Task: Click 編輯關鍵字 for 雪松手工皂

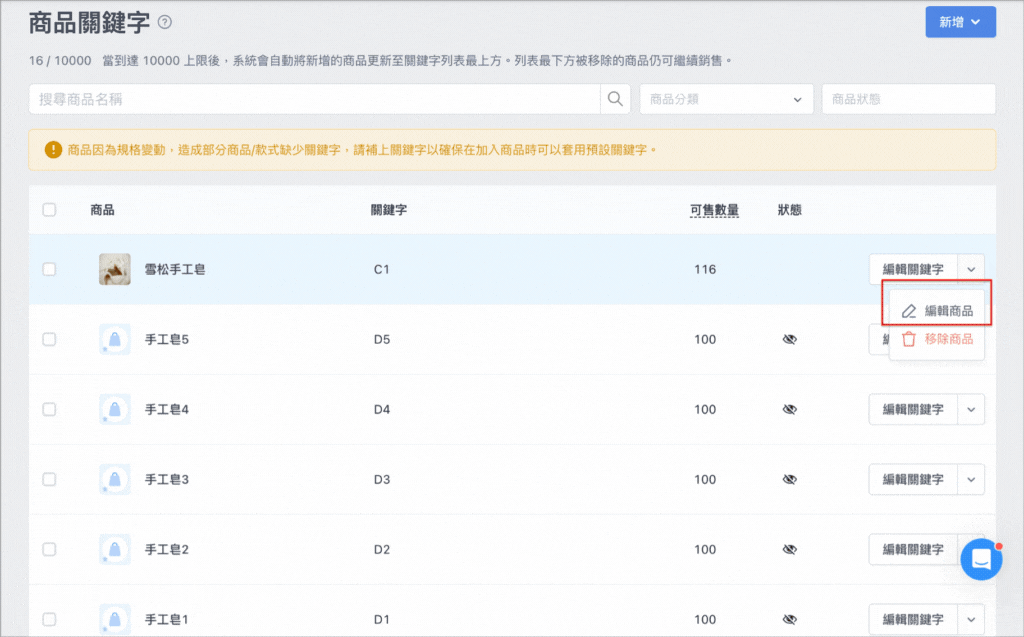Action: [x=913, y=269]
